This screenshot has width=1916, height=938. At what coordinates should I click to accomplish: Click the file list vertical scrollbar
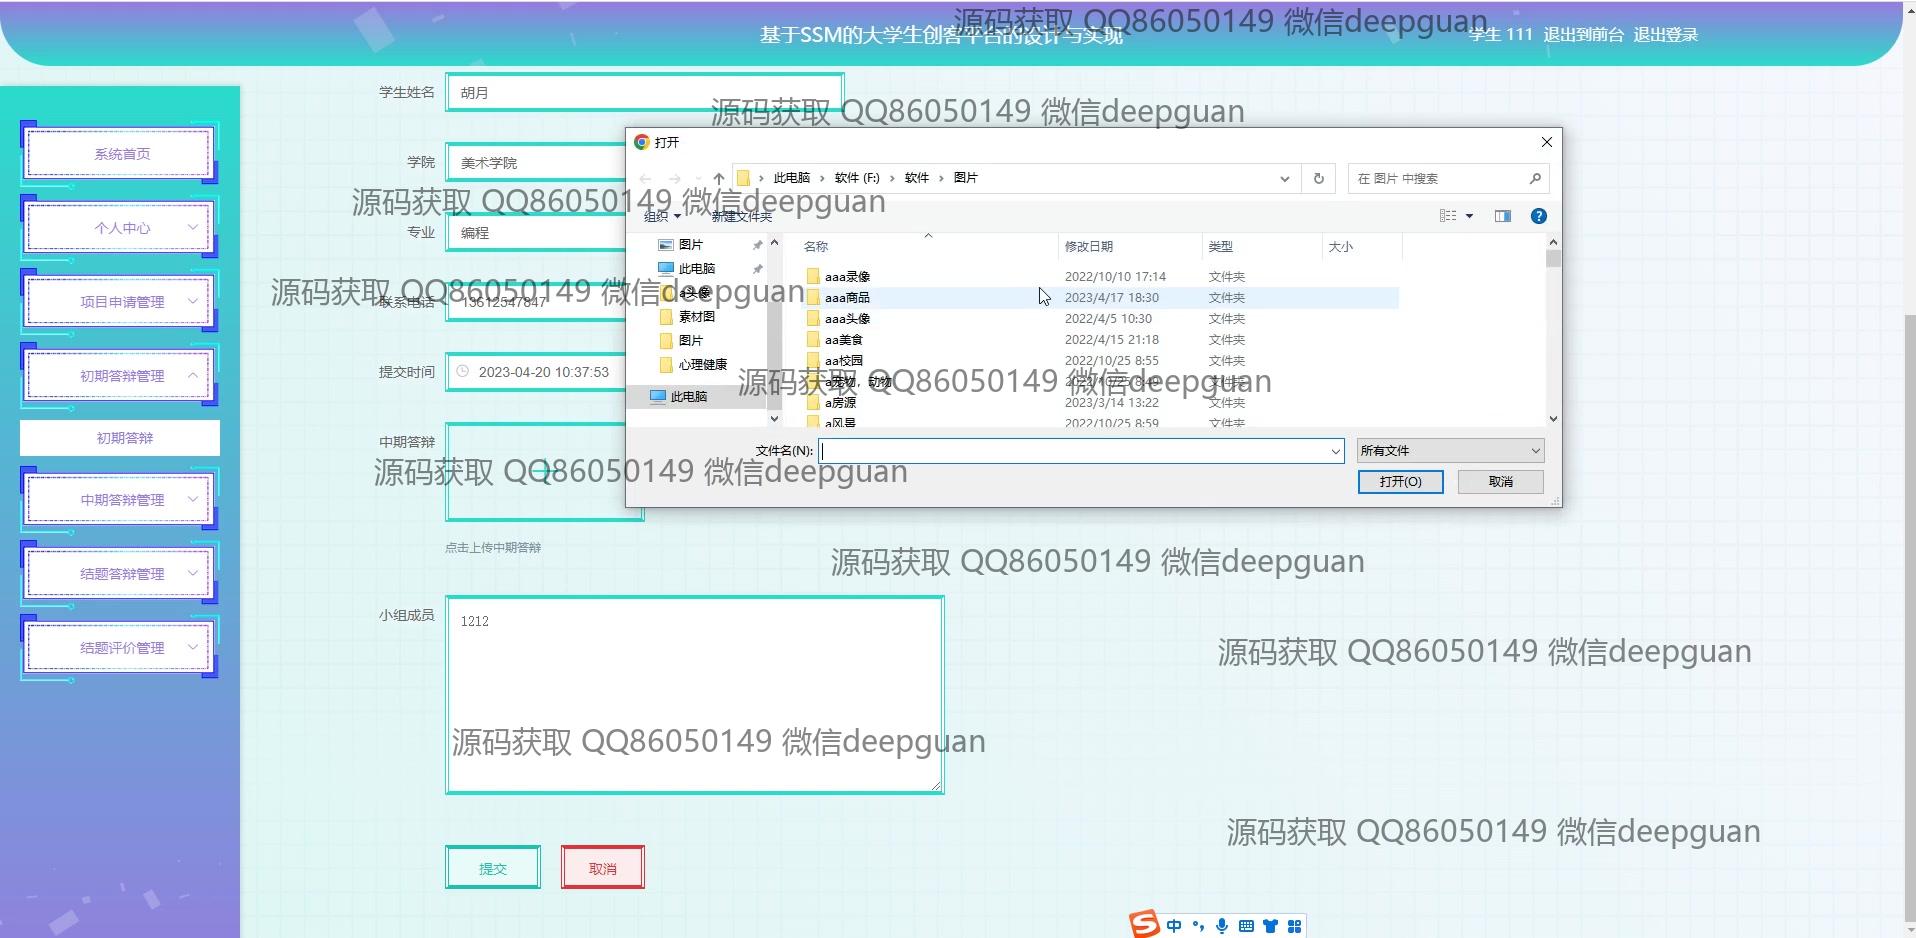(x=1552, y=330)
